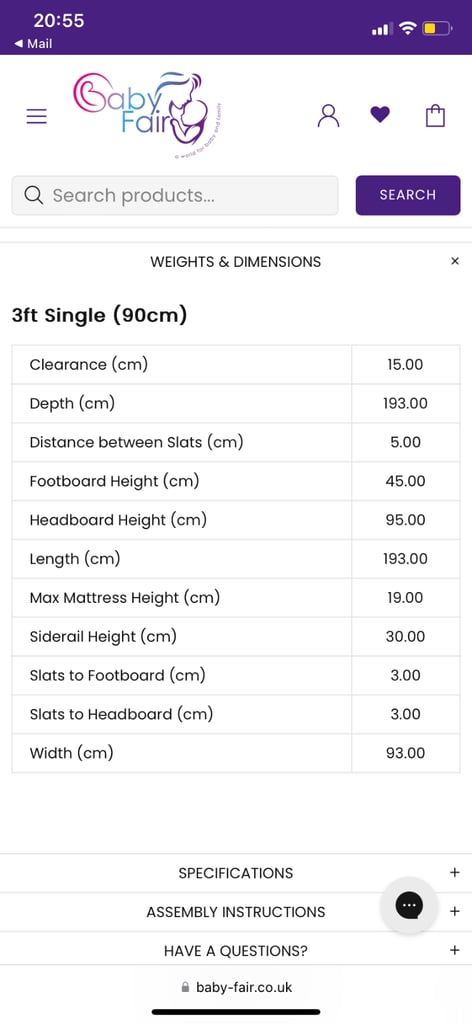Open the hamburger navigation menu
Viewport: 472px width, 1024px height.
coord(37,116)
